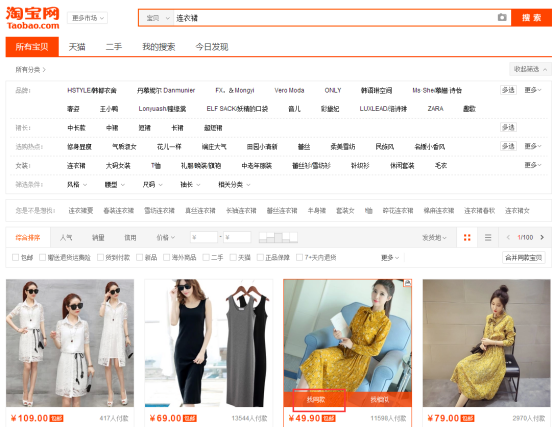Viewport: 554px width, 428px height.
Task: Expand the 腰型 waist type dropdown
Action: click(114, 184)
